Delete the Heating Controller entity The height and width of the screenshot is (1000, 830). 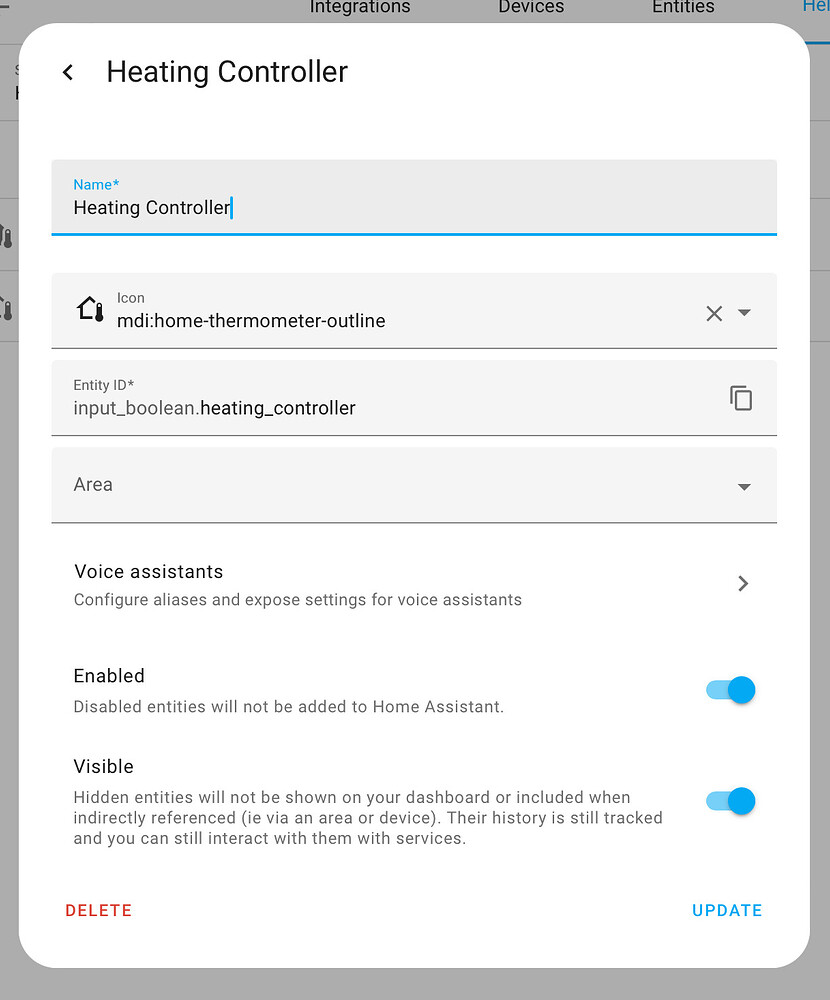point(98,910)
